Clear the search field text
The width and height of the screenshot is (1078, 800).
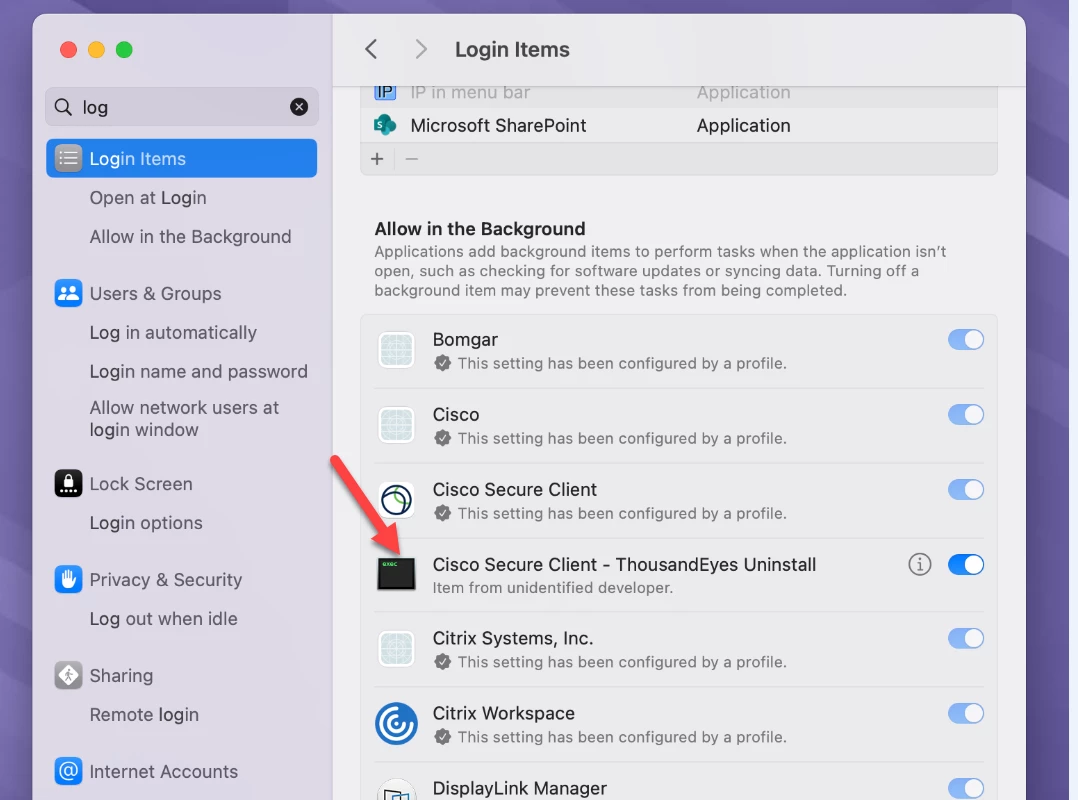(x=298, y=107)
